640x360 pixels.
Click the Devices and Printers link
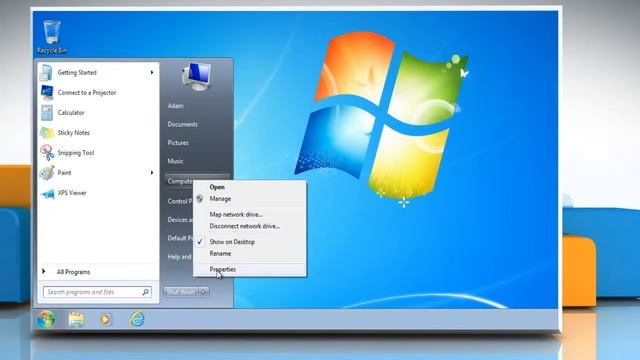pos(180,220)
